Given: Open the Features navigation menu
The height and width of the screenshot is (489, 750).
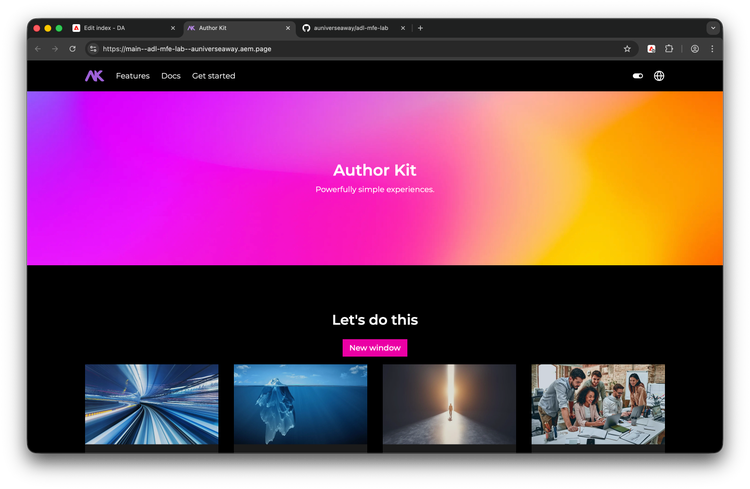Looking at the screenshot, I should coord(132,76).
